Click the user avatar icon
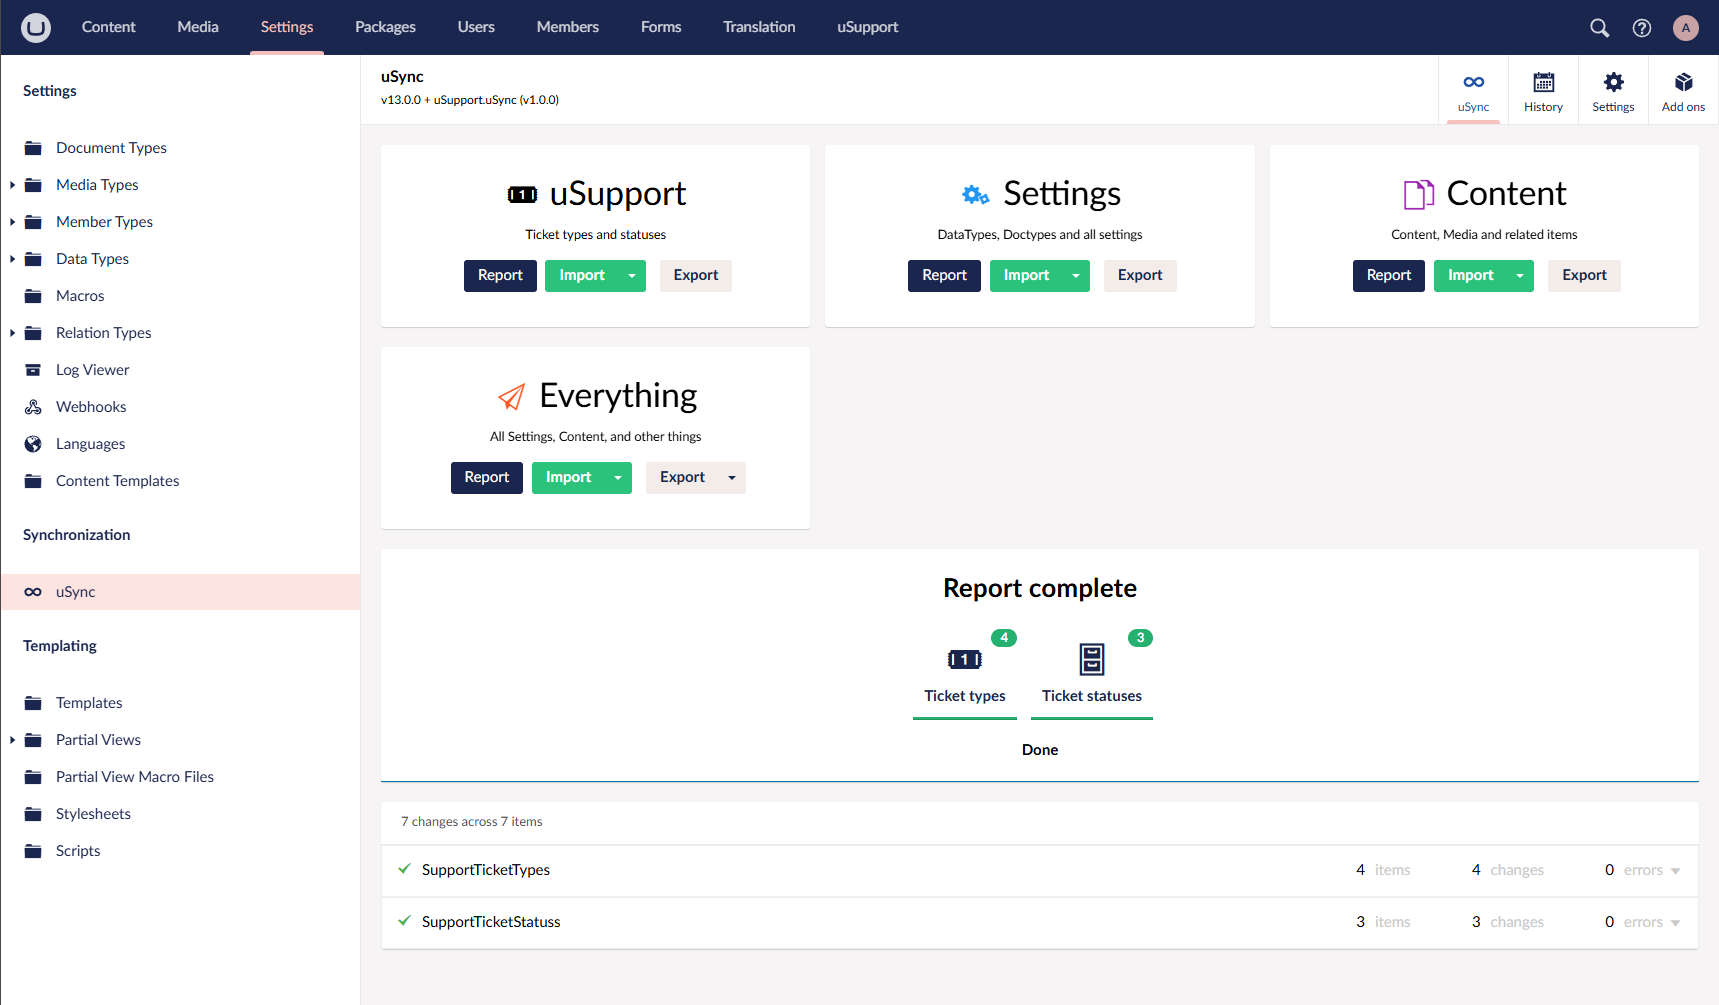 (1685, 28)
